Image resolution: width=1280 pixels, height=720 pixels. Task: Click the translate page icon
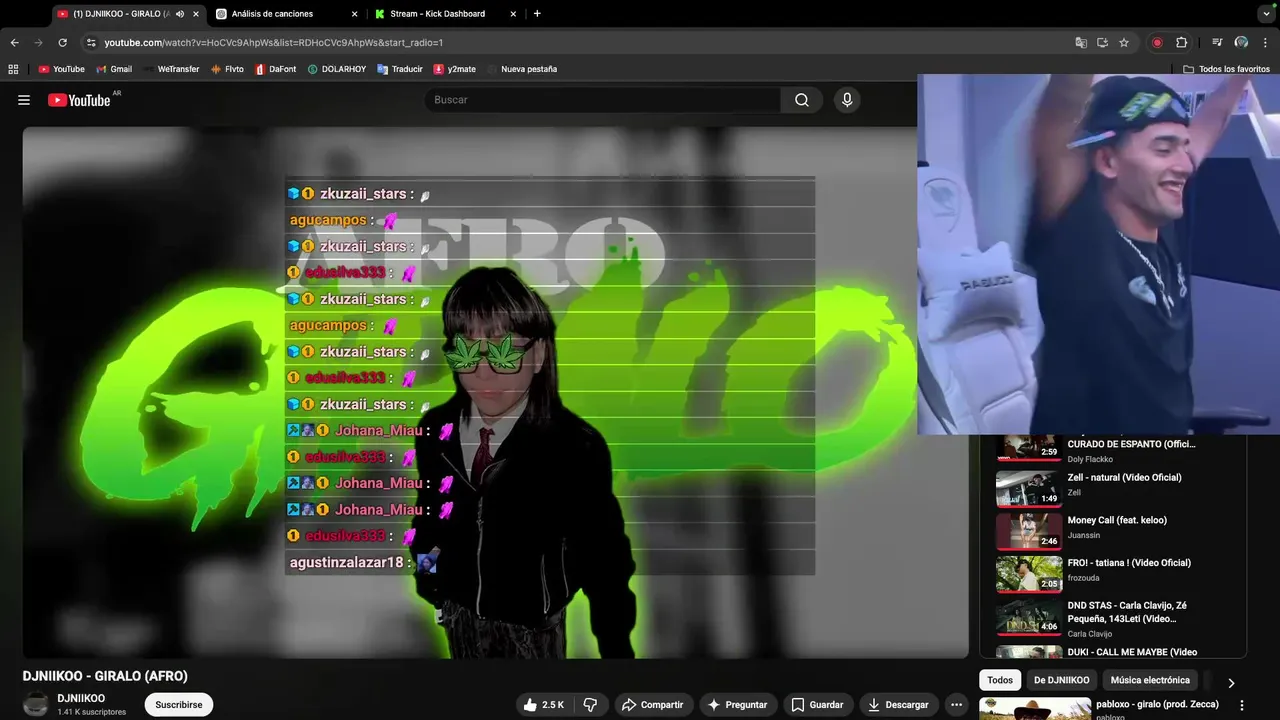tap(1081, 43)
